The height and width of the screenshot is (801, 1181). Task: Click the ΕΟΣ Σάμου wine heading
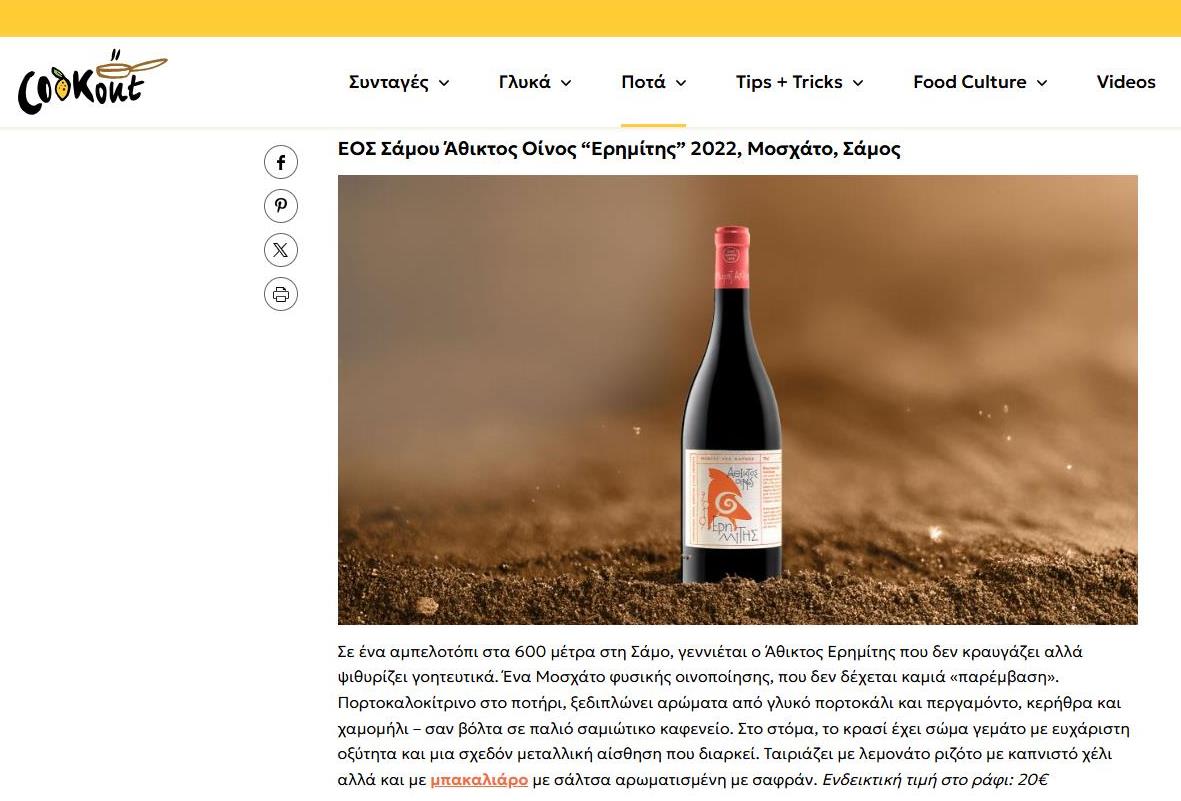(619, 148)
